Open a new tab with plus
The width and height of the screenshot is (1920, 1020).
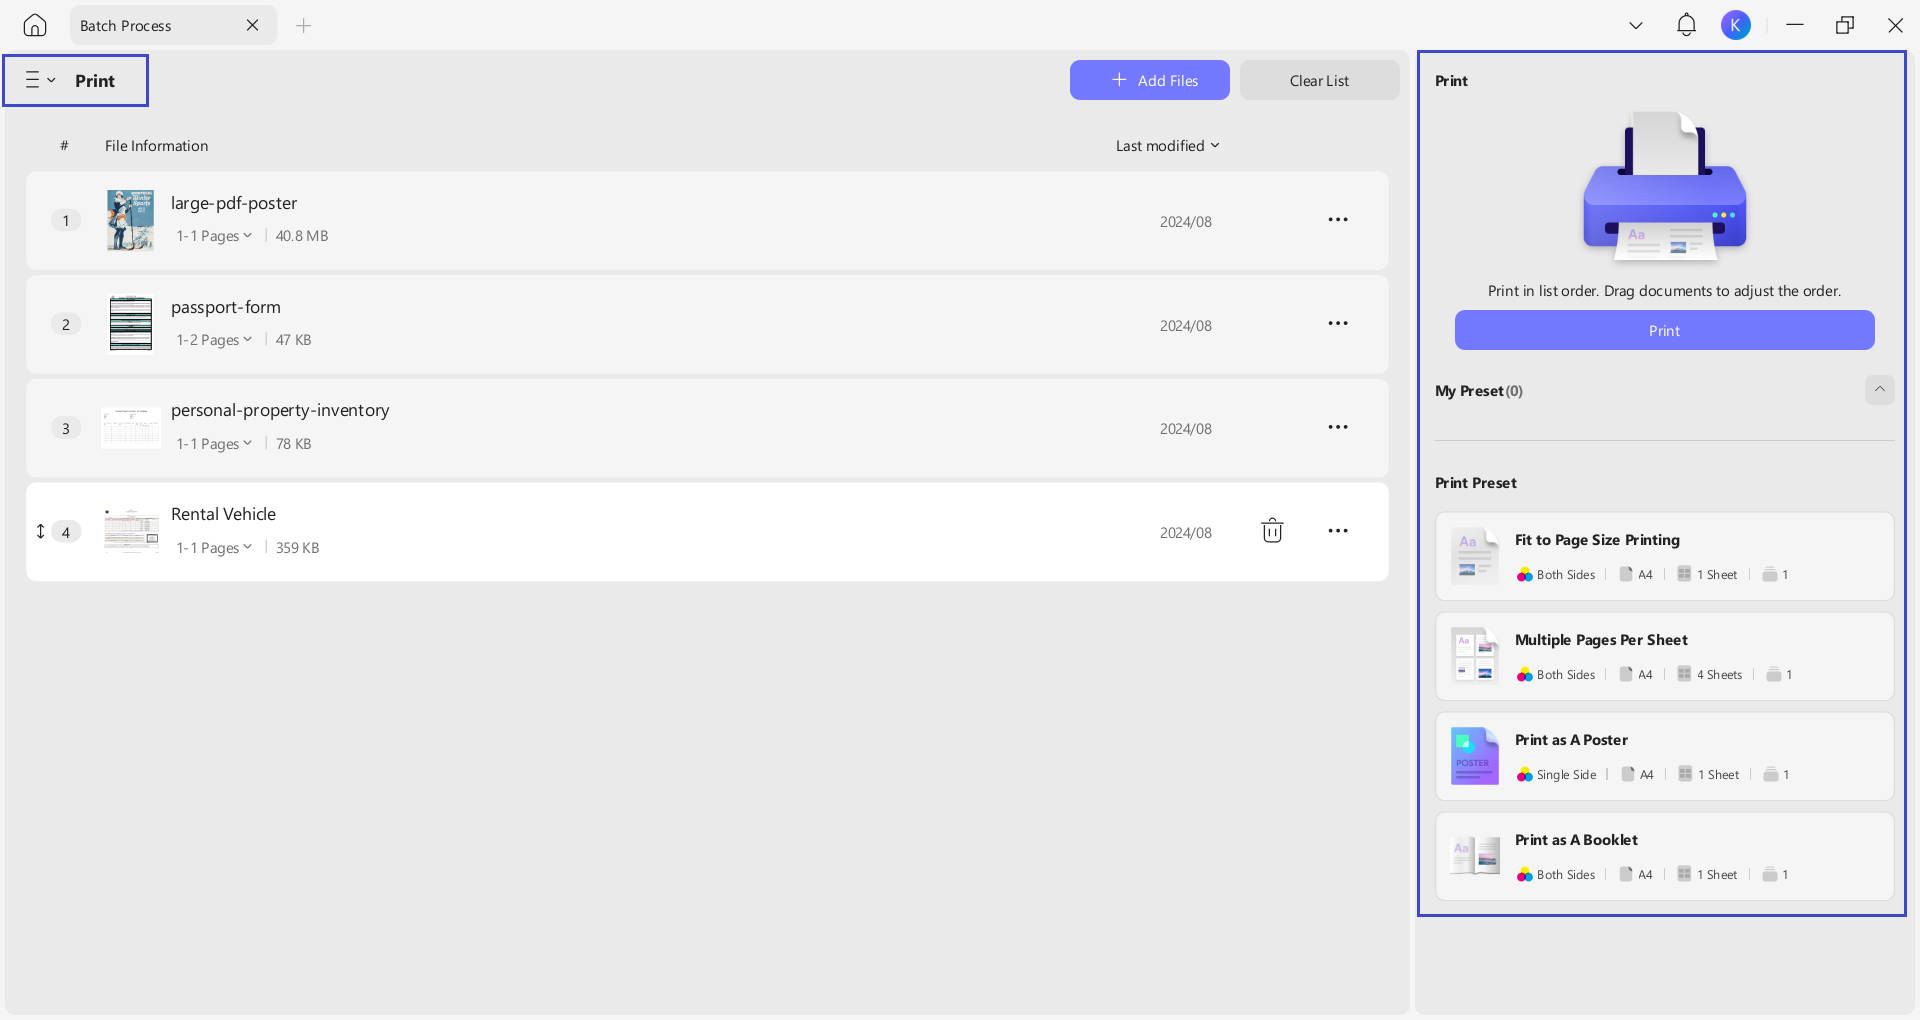click(304, 25)
